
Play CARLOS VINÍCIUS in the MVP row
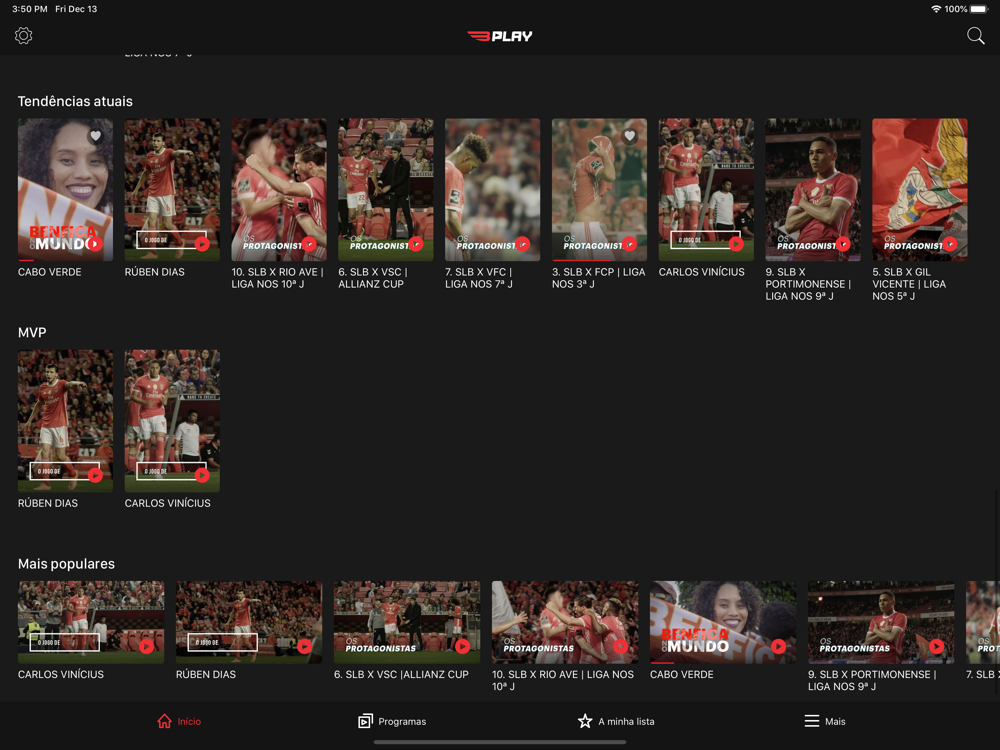coord(202,474)
